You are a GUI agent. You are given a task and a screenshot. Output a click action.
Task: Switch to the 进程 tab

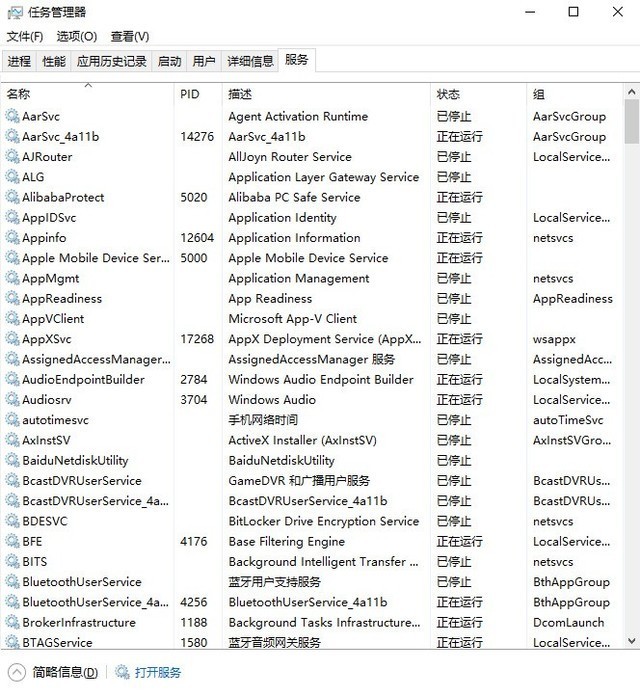click(19, 61)
